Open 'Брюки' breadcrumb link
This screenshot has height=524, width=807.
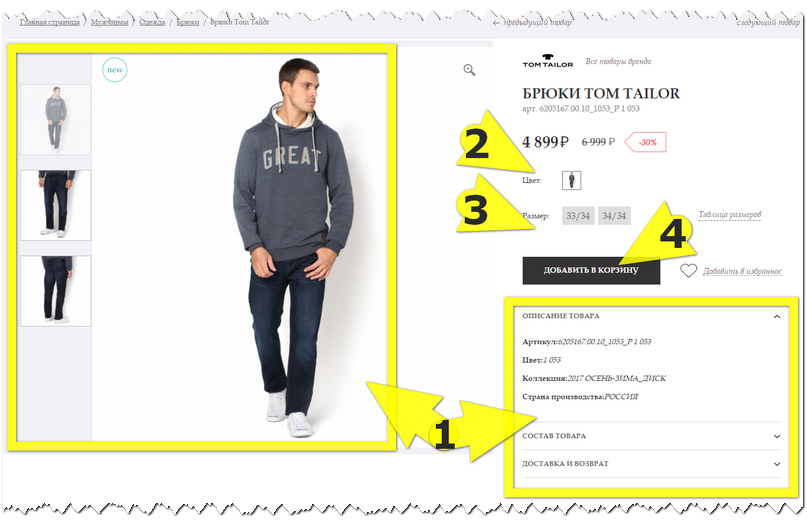click(x=188, y=22)
